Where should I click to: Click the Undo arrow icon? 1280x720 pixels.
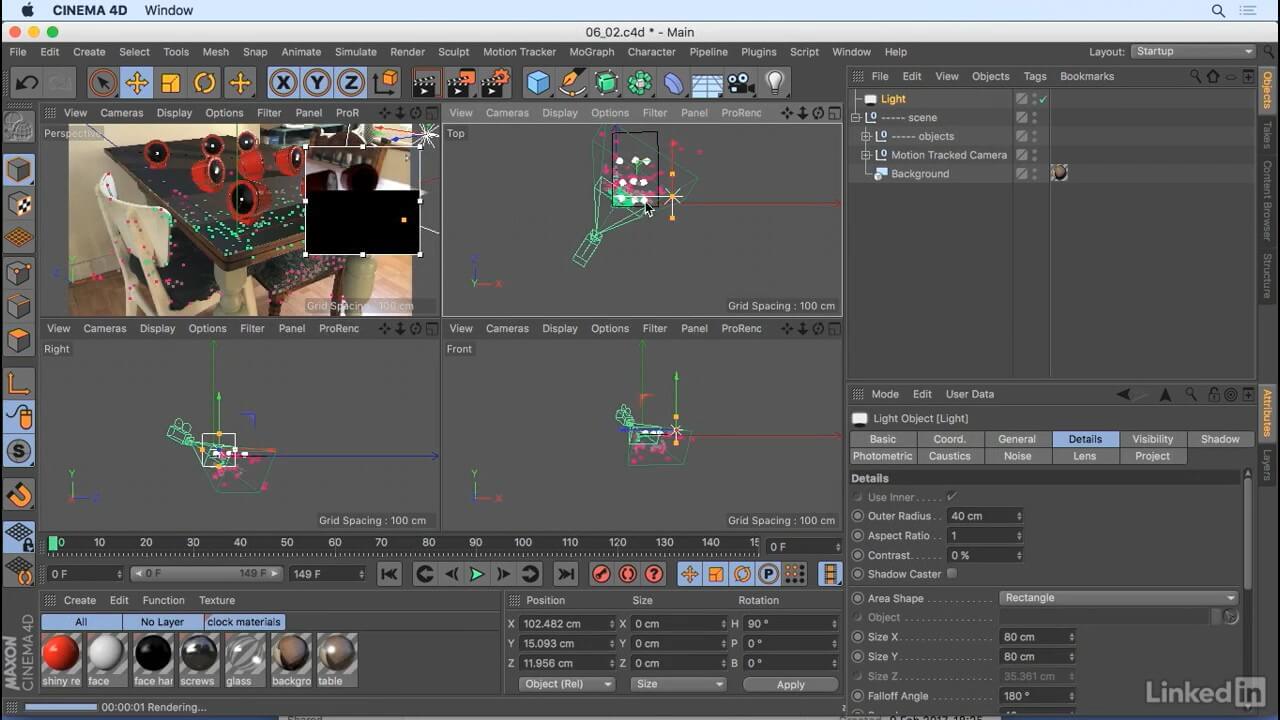(x=27, y=83)
